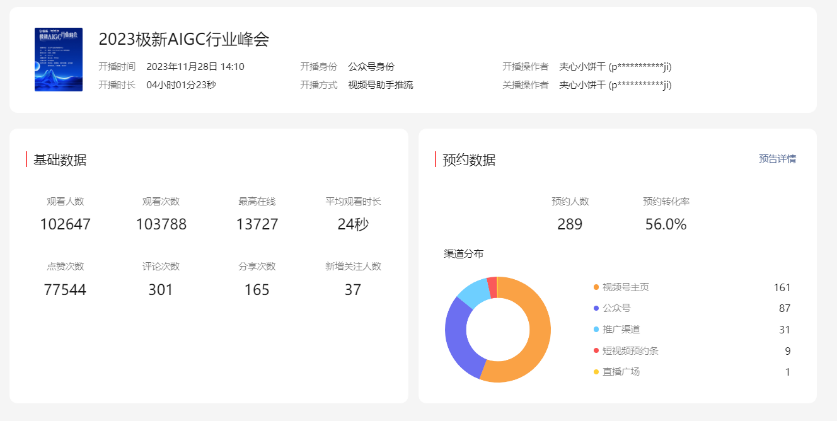Open the 预告详情 link
The width and height of the screenshot is (837, 421).
click(777, 159)
